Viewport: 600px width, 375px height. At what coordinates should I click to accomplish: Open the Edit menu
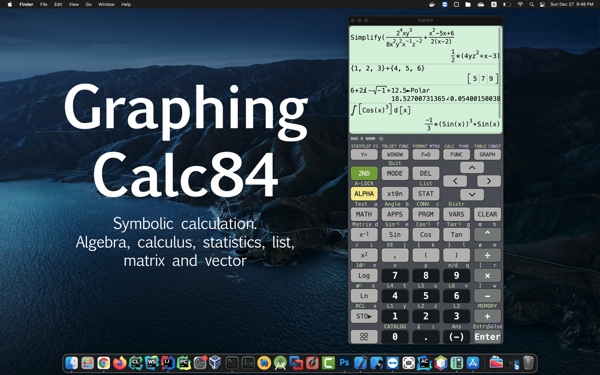pos(58,4)
